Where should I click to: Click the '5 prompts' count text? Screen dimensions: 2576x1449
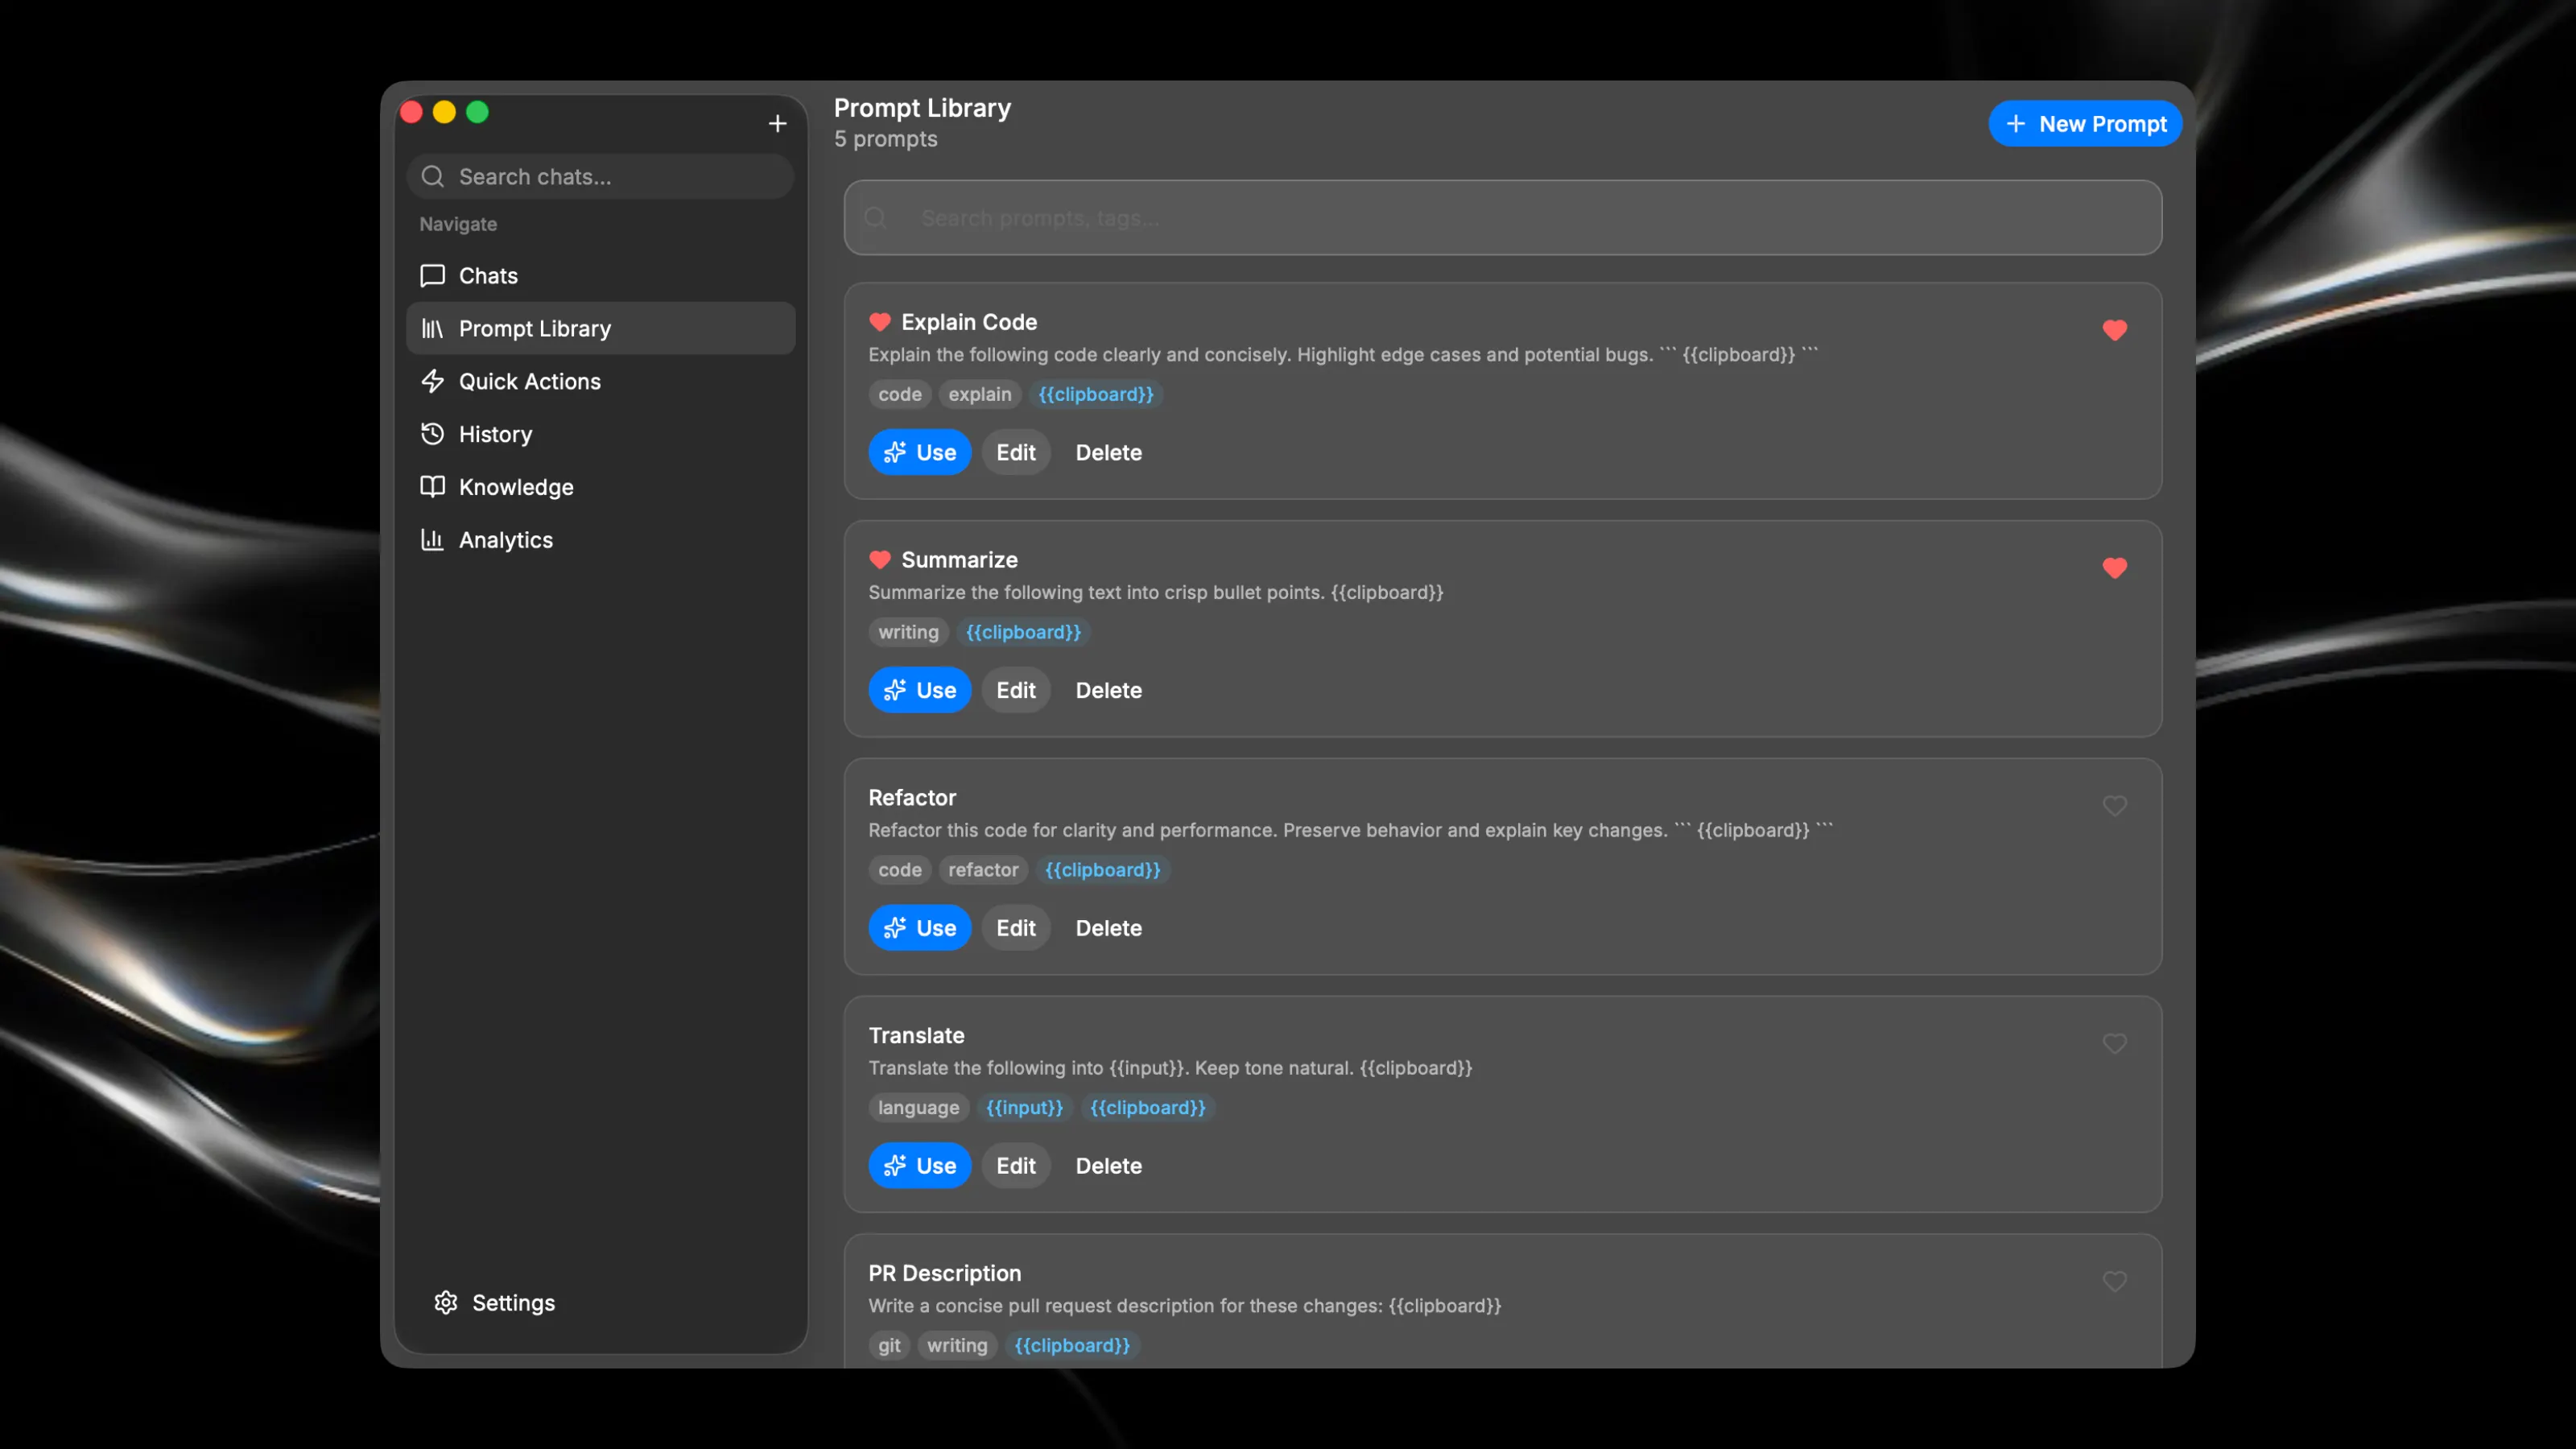coord(886,140)
